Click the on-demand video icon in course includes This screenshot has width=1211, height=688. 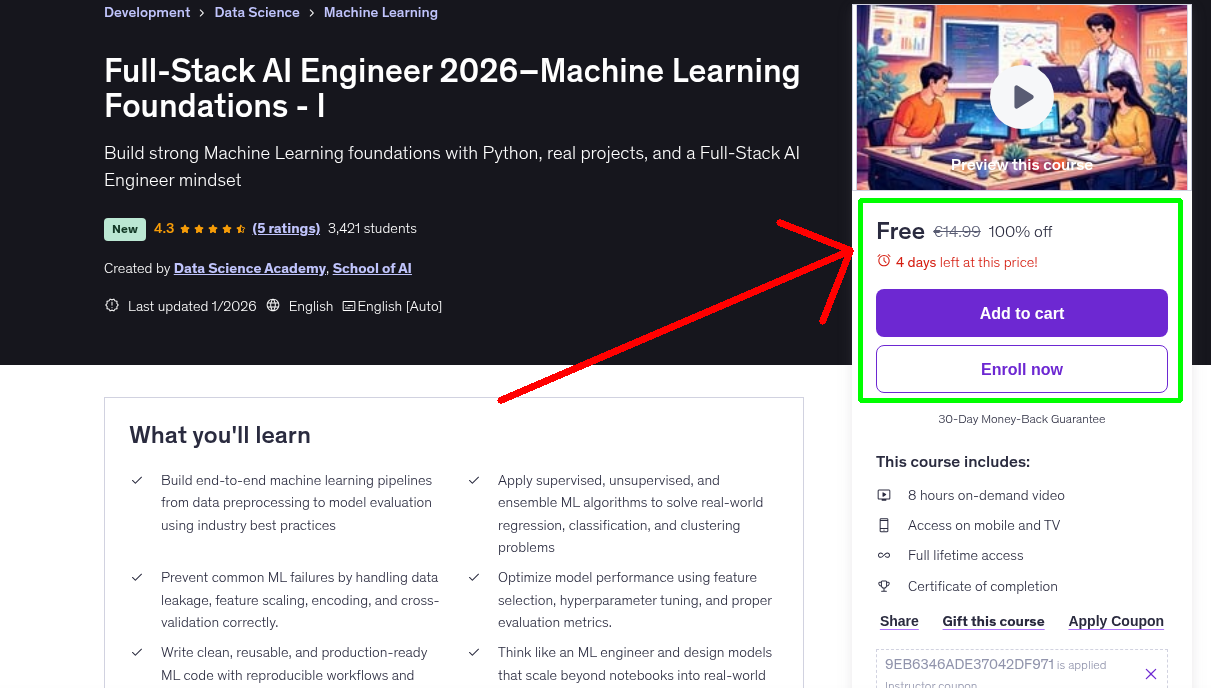(x=884, y=495)
